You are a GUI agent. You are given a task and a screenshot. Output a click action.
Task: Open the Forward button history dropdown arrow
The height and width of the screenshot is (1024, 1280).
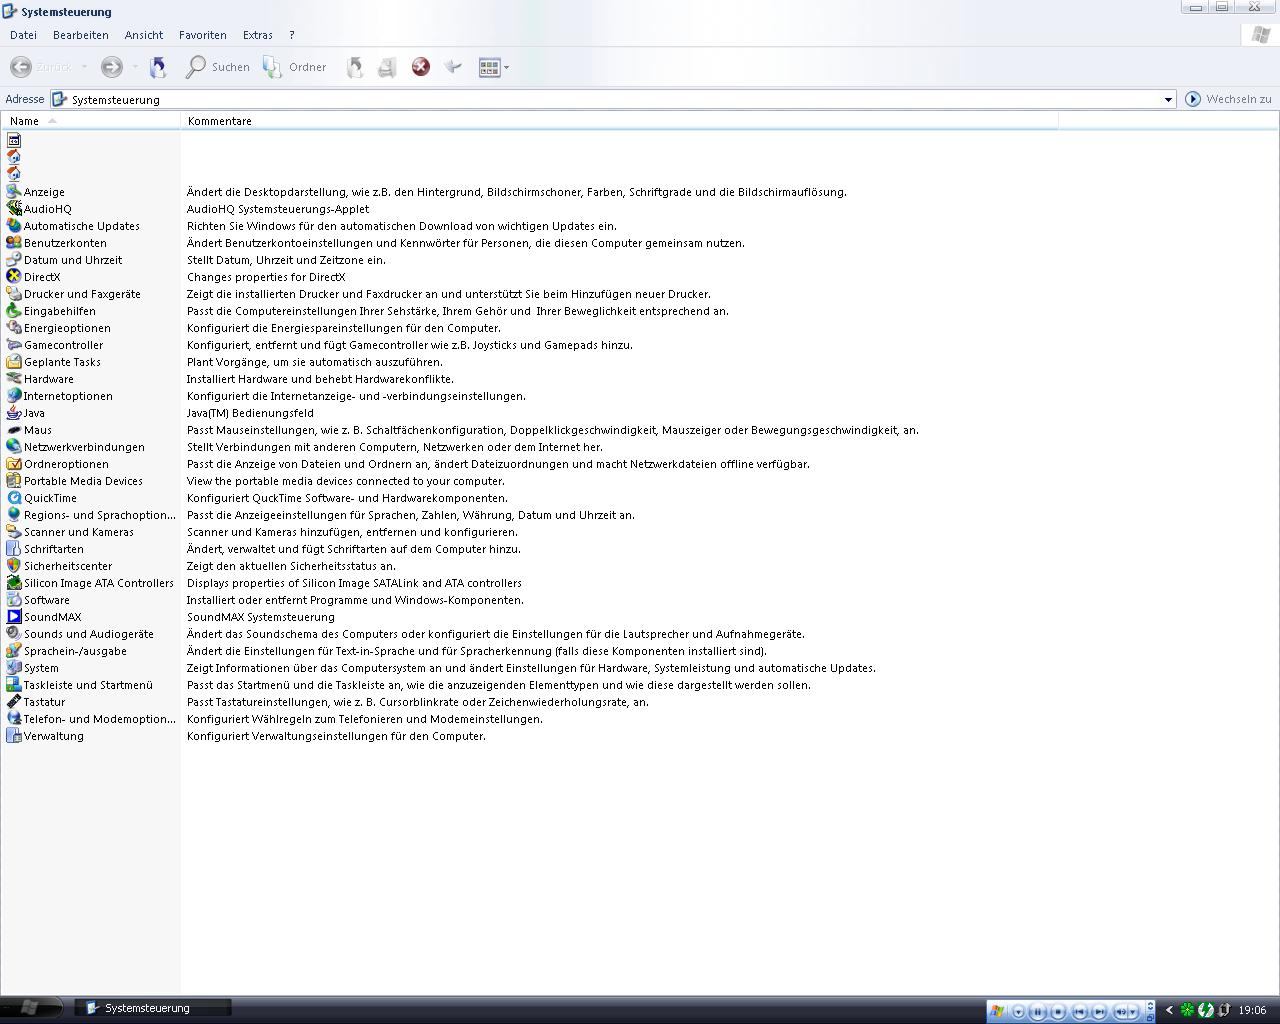tap(135, 67)
